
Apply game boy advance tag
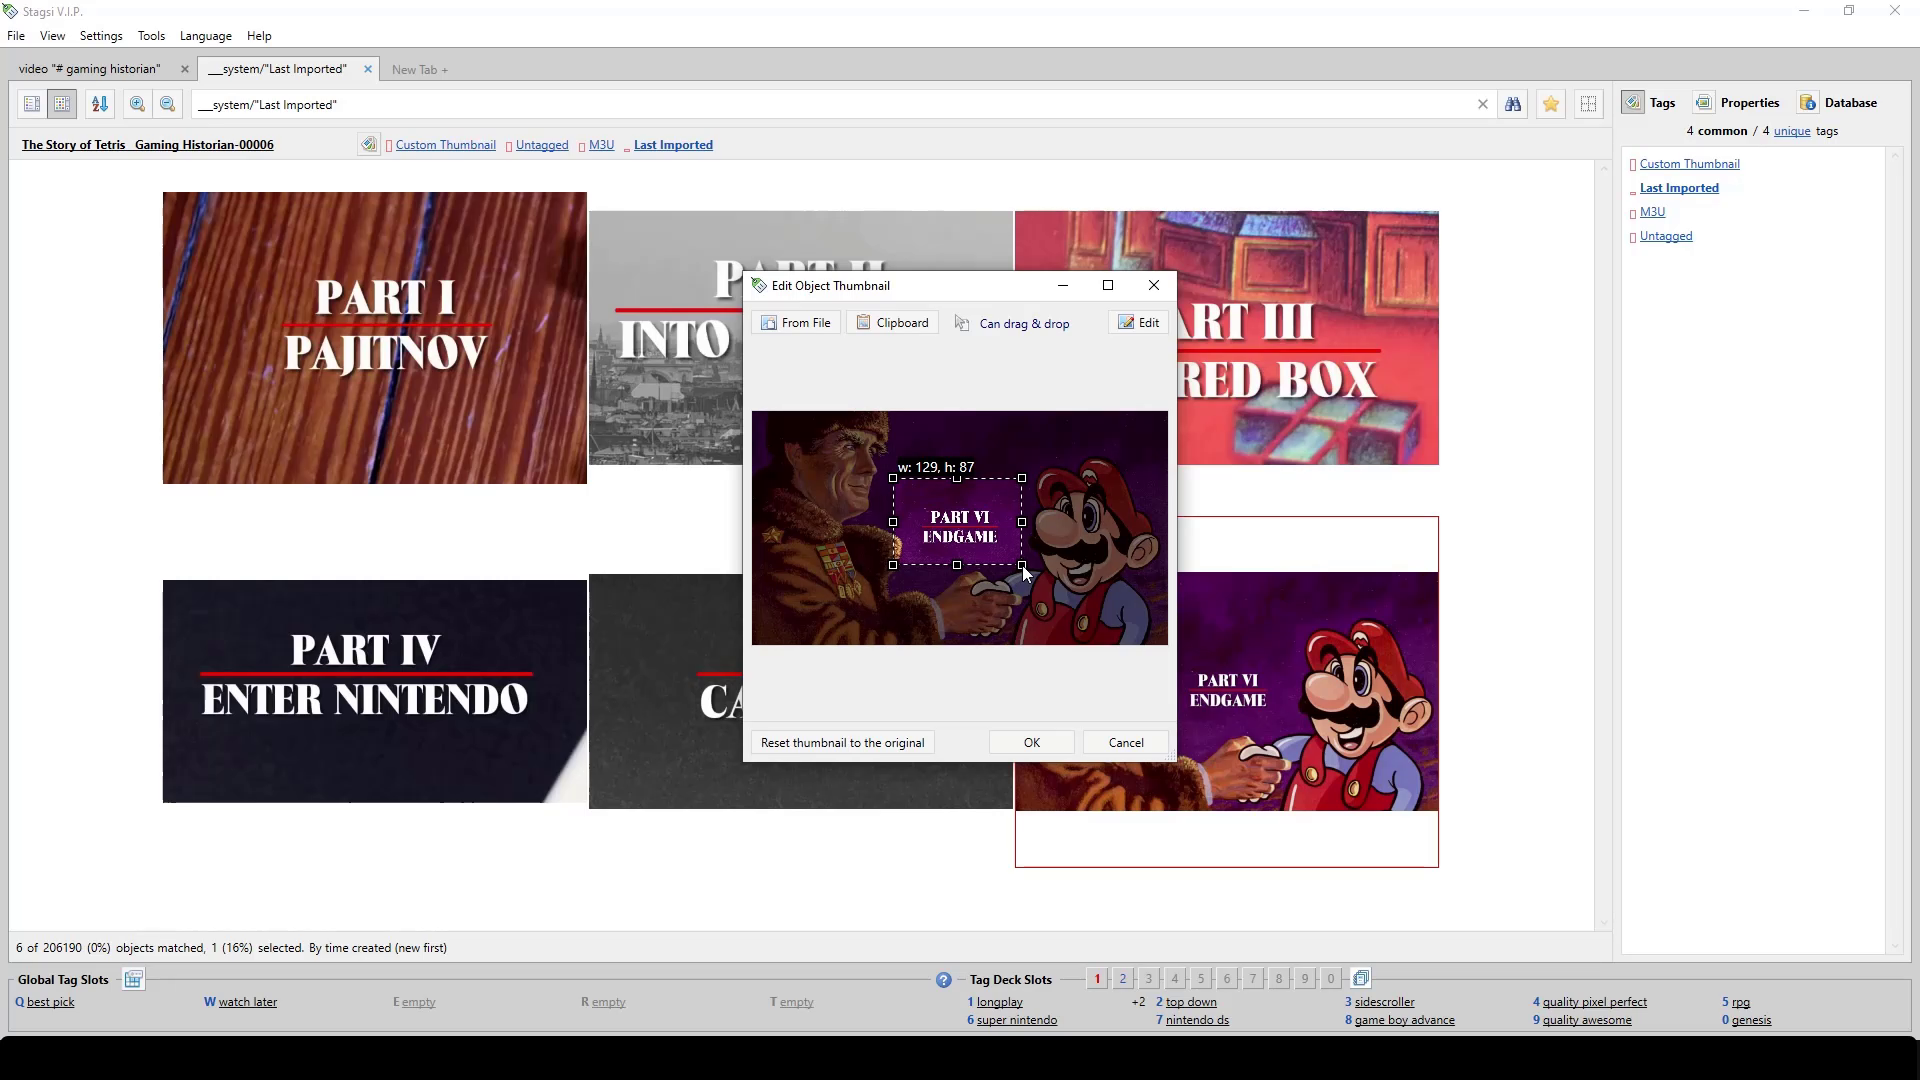(1404, 1021)
